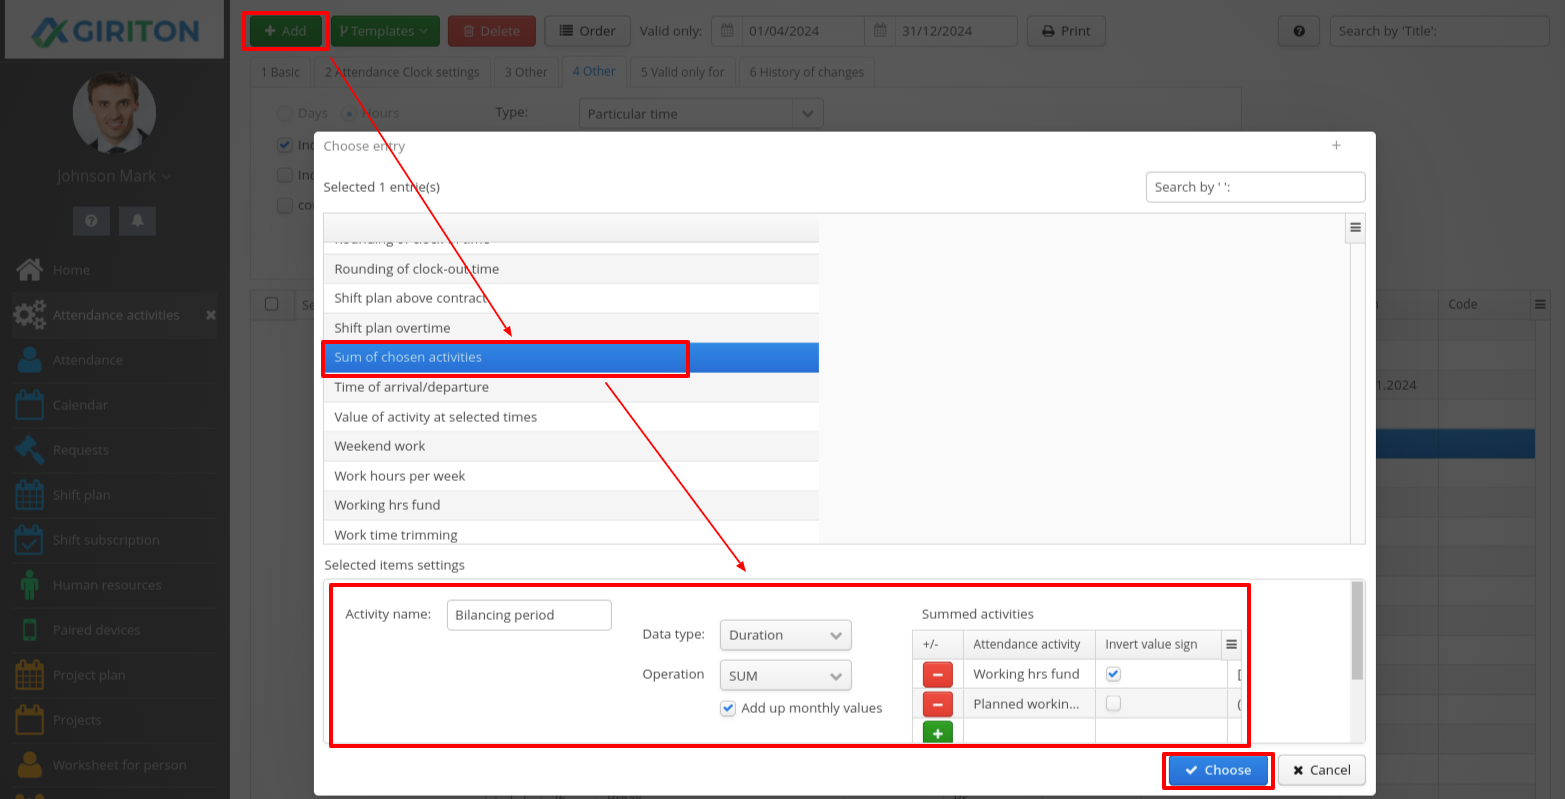Click the notifications bell icon
This screenshot has width=1565, height=799.
[137, 220]
